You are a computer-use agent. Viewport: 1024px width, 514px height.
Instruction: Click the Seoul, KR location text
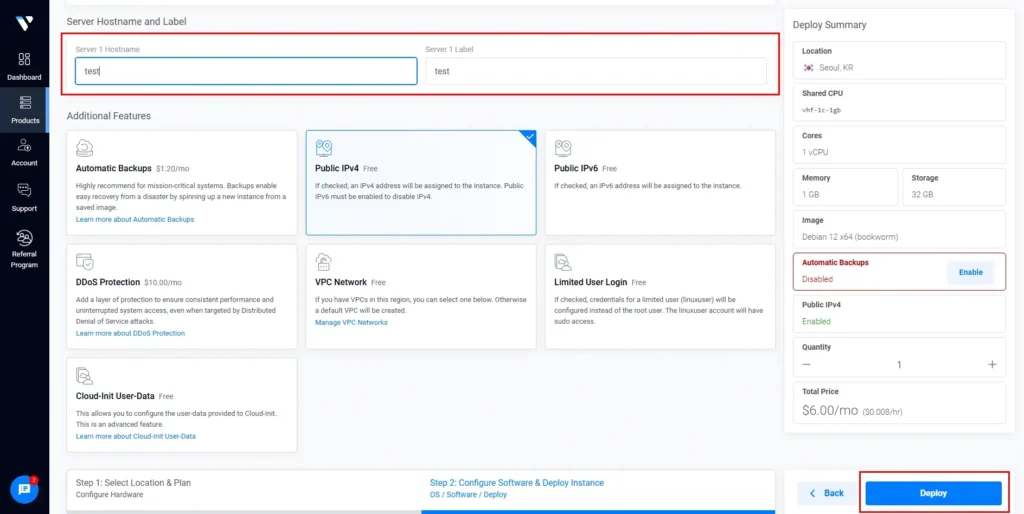(837, 68)
